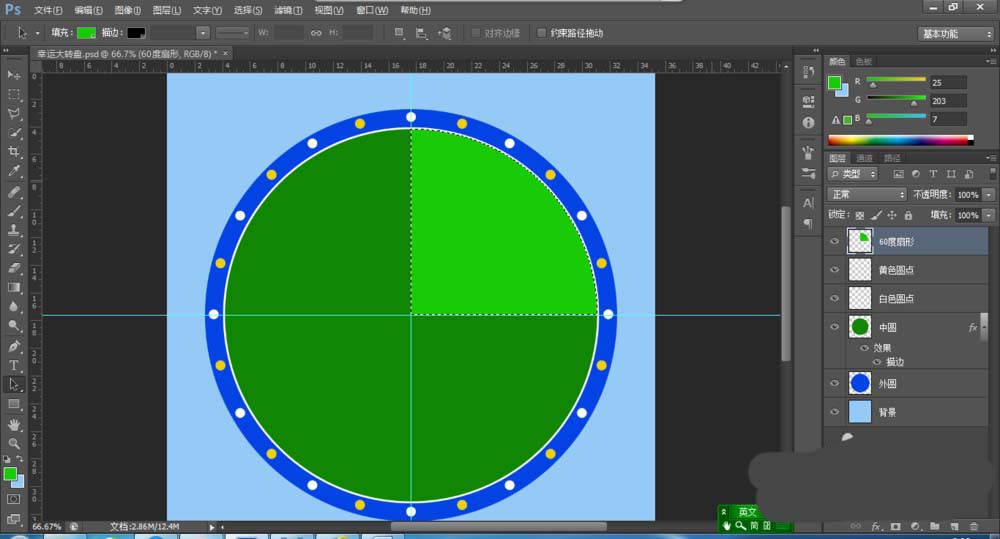Image resolution: width=1000 pixels, height=539 pixels.
Task: Select the Eraser tool
Action: point(13,268)
